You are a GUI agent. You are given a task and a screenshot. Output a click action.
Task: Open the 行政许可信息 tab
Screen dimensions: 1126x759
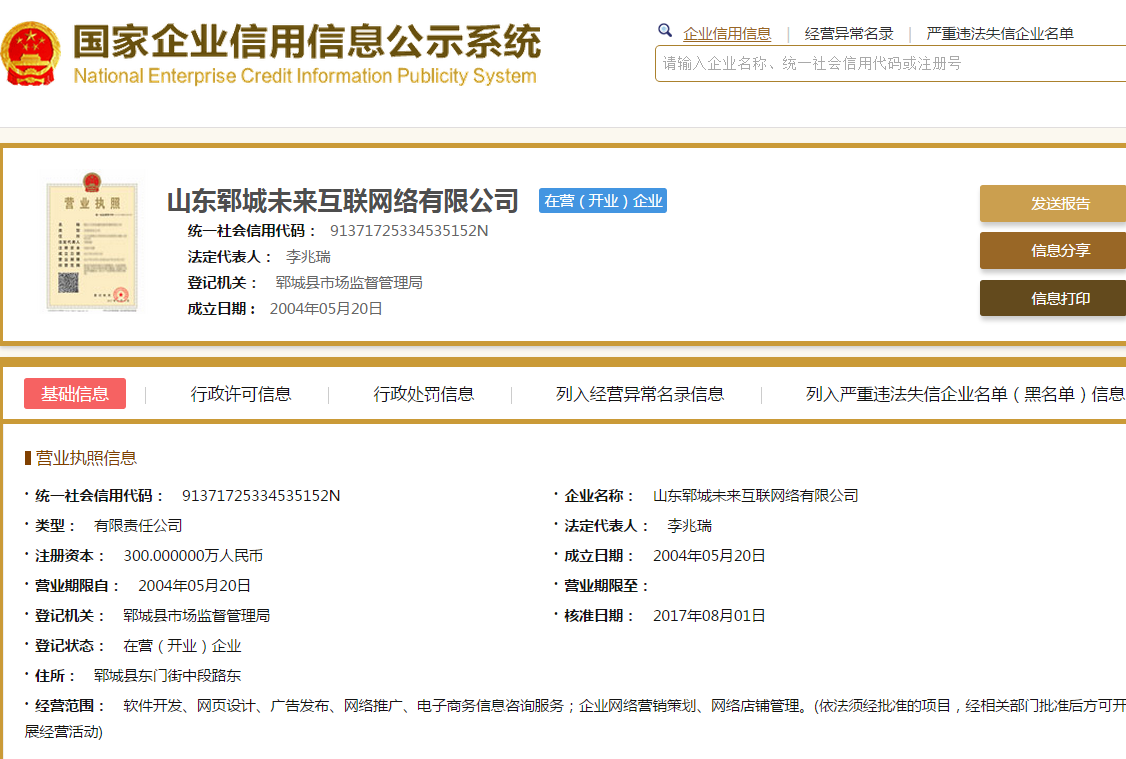(x=241, y=394)
